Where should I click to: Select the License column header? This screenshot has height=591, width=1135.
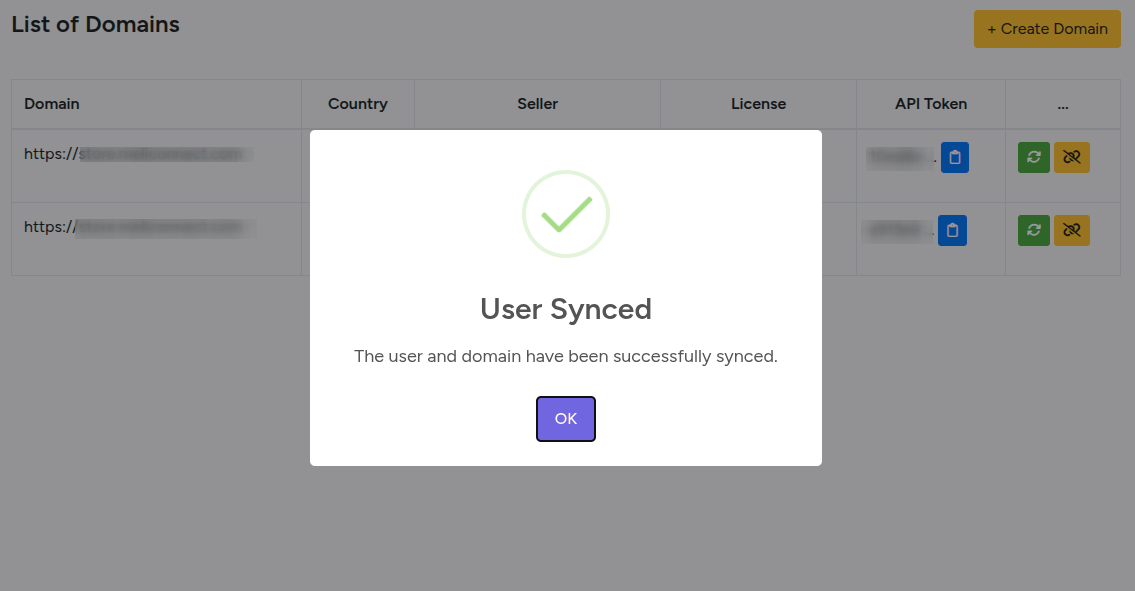click(759, 104)
